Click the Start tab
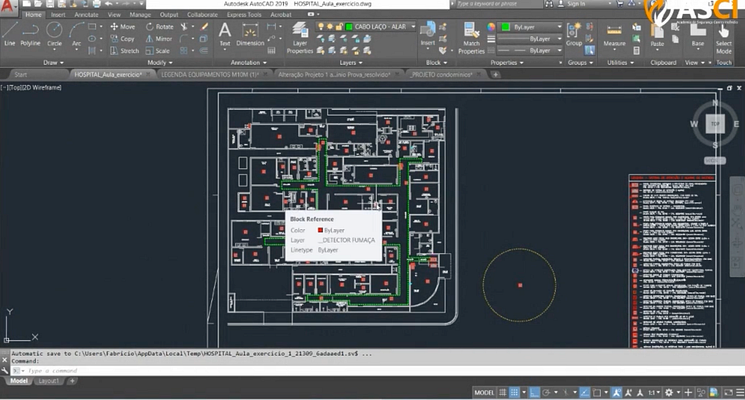Screen dimensions: 745x400 click(x=20, y=75)
